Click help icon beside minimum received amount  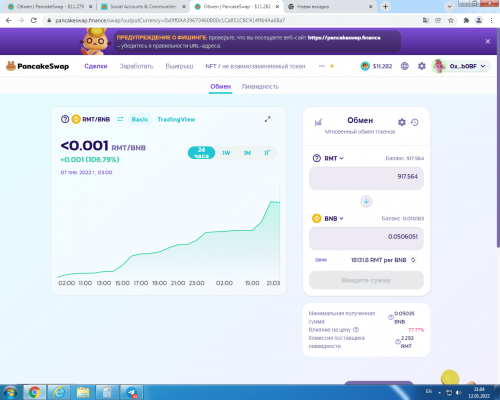[391, 317]
